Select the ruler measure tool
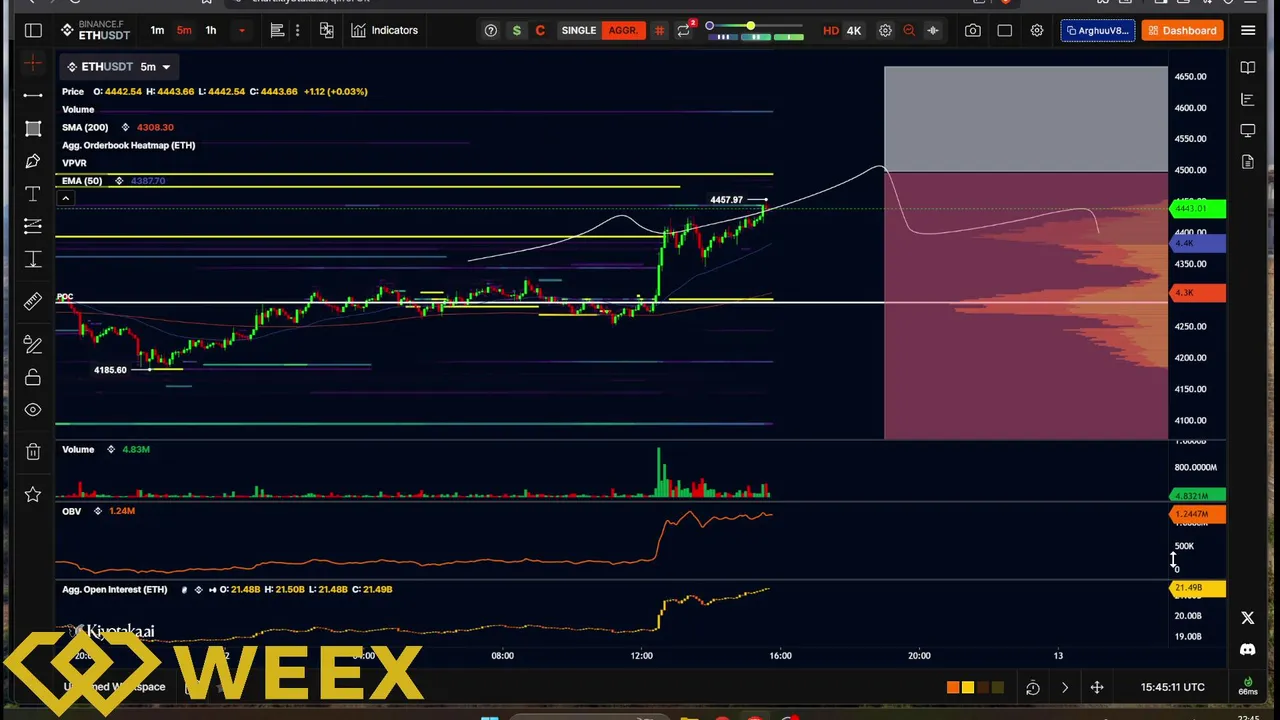This screenshot has height=720, width=1280. pyautogui.click(x=33, y=300)
